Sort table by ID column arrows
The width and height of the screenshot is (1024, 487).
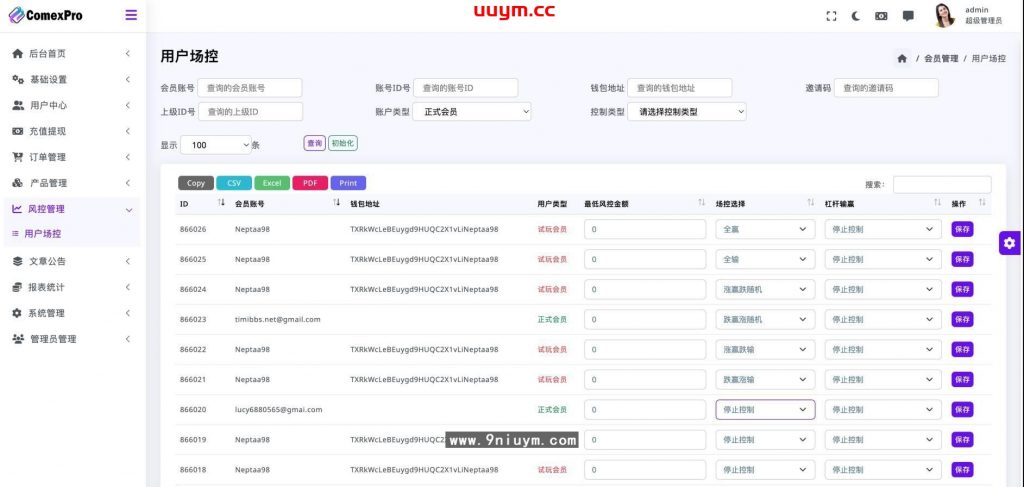[x=221, y=203]
